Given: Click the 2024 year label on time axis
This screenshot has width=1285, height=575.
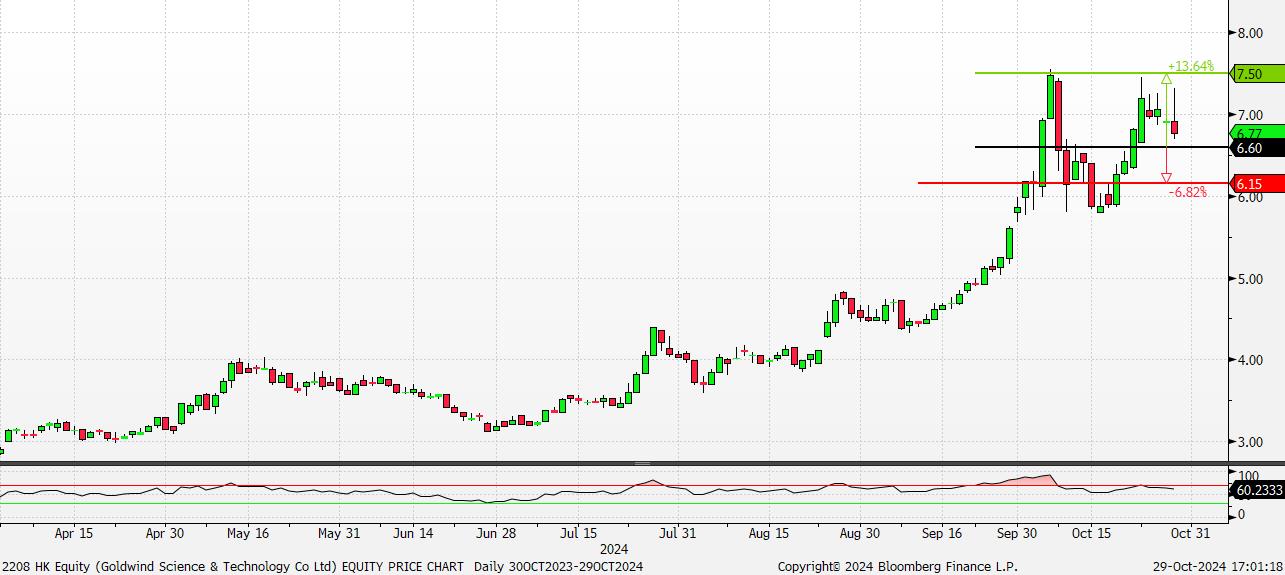Looking at the screenshot, I should click(x=614, y=549).
